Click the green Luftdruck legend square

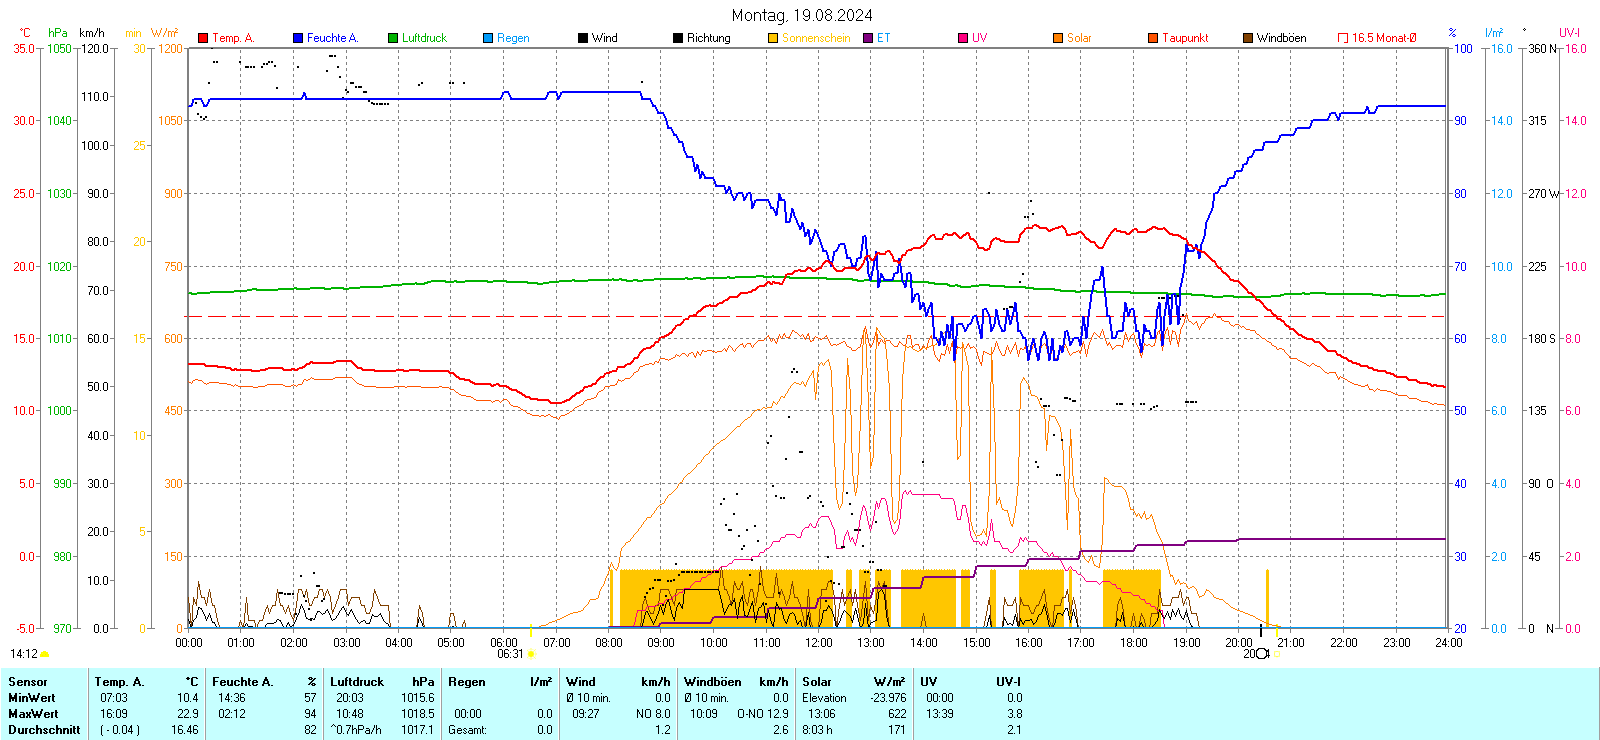(393, 38)
